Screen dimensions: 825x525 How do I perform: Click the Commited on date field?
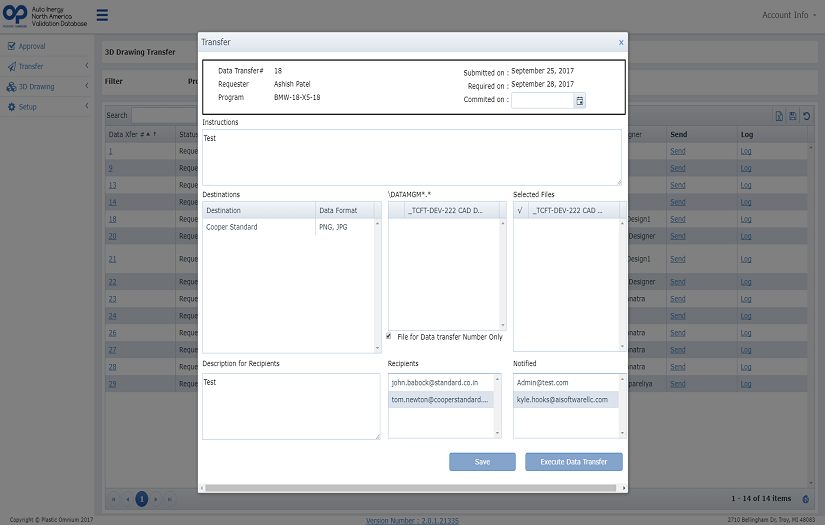542,100
